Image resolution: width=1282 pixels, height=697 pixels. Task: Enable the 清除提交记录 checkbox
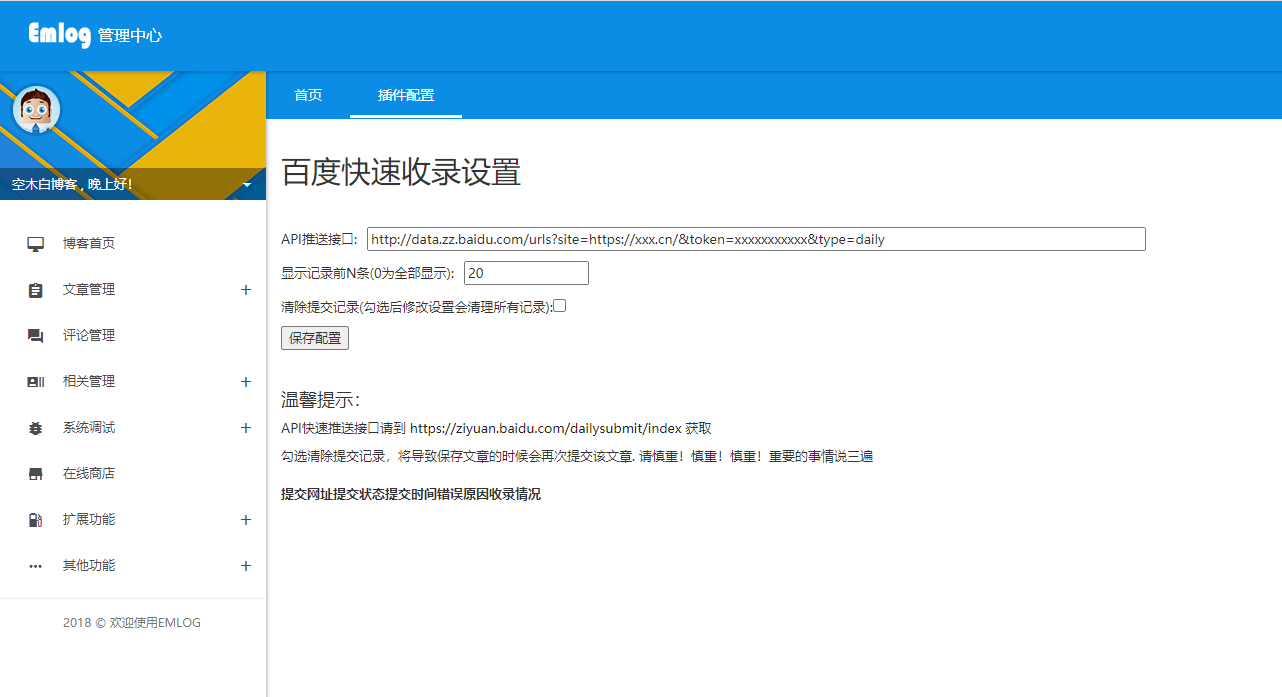click(x=559, y=305)
